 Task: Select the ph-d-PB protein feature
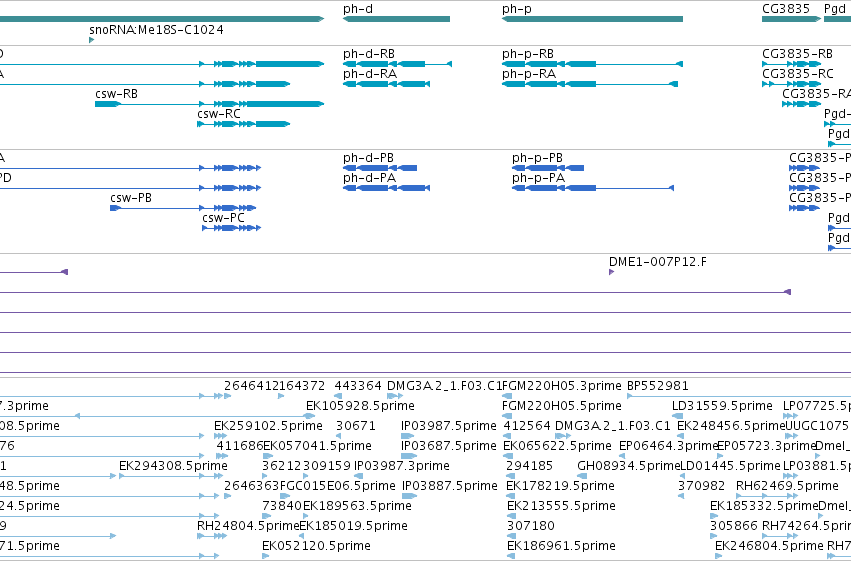point(380,168)
